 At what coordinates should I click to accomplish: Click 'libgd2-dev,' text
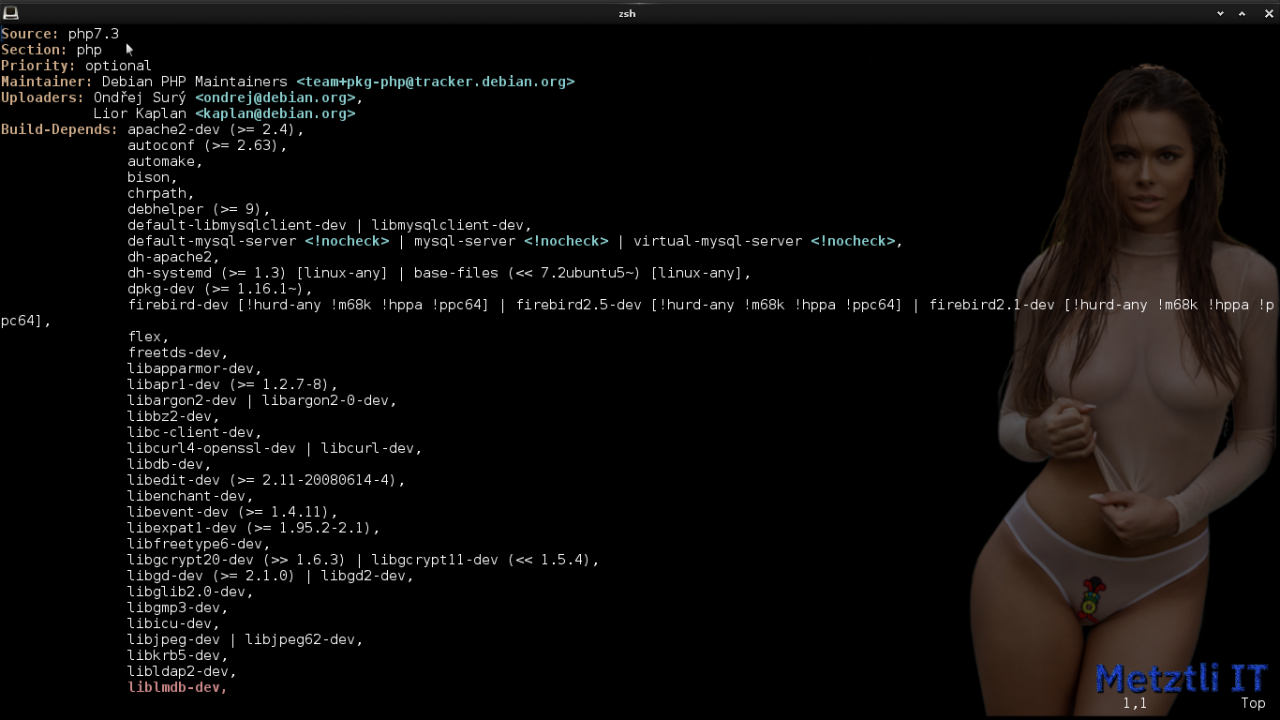[367, 578]
